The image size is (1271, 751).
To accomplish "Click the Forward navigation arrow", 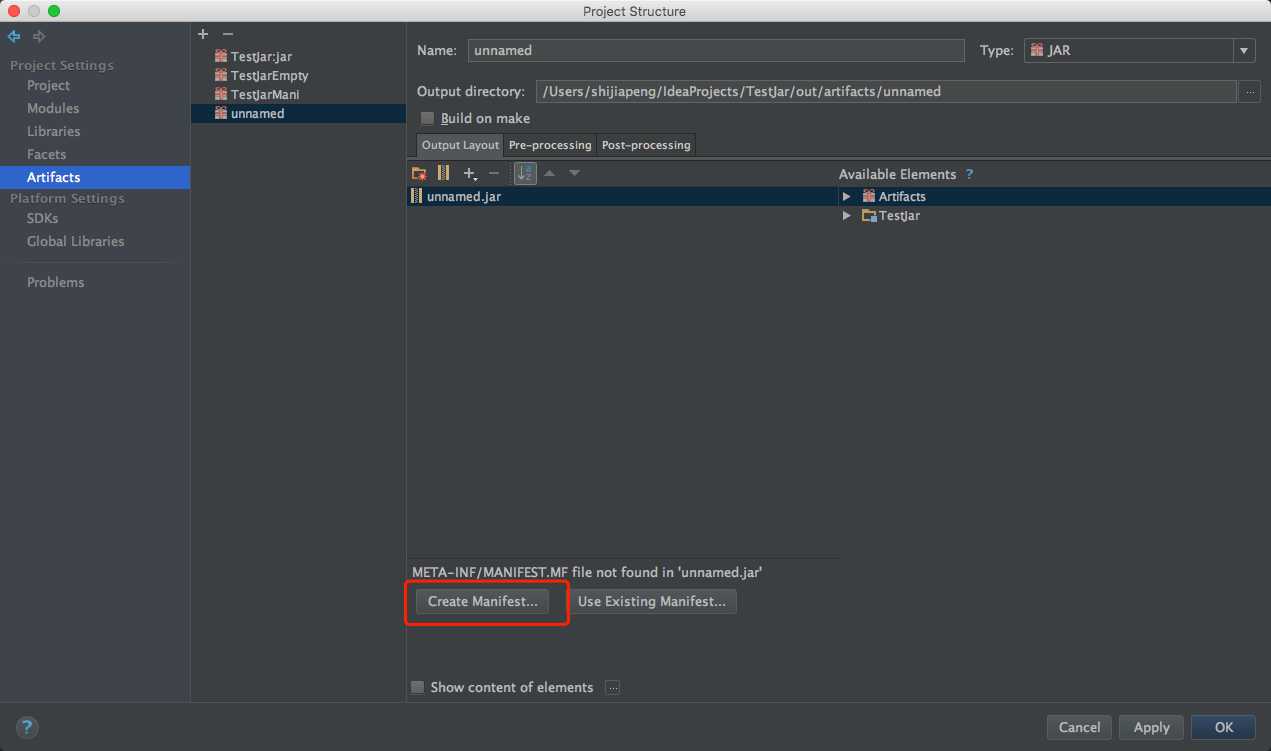I will 39,37.
